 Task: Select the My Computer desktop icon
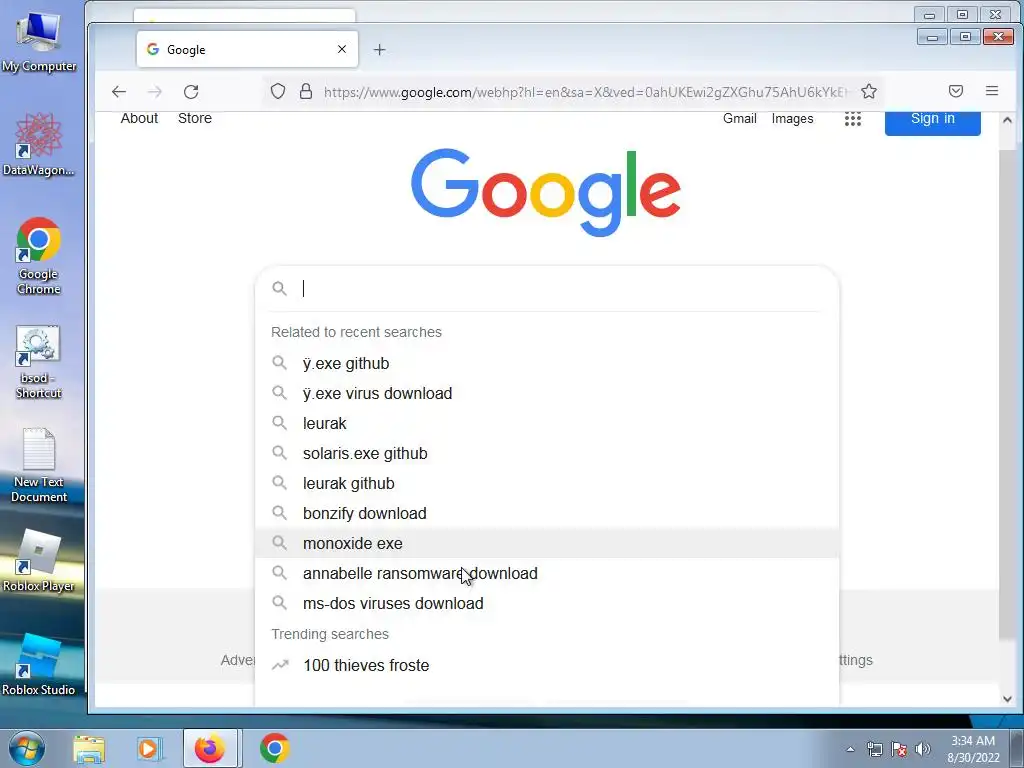39,40
